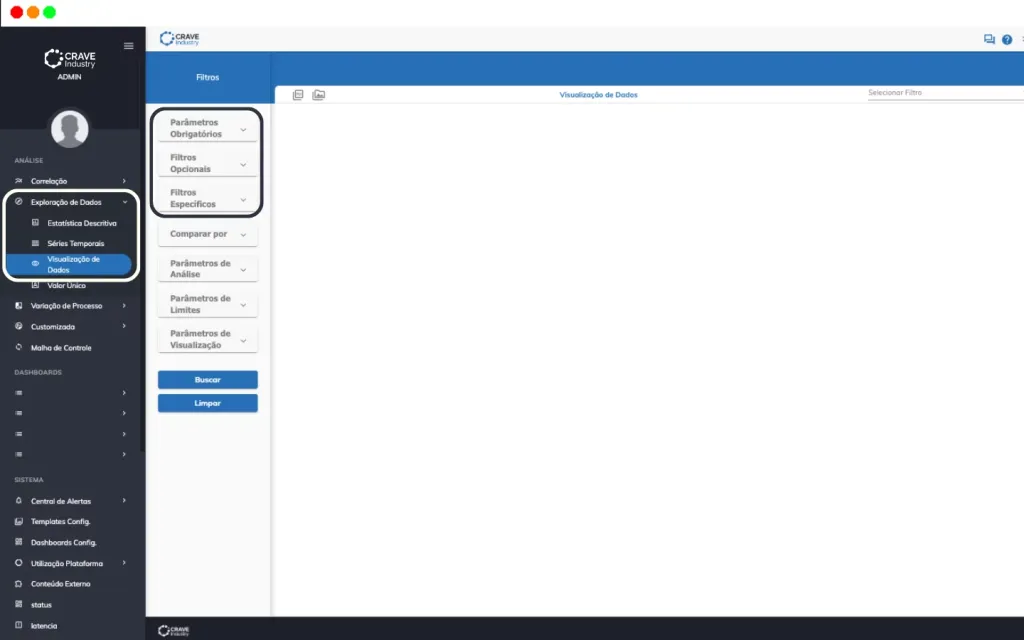Screen dimensions: 1024x640
Task: Open Valor Único page
Action: [66, 285]
